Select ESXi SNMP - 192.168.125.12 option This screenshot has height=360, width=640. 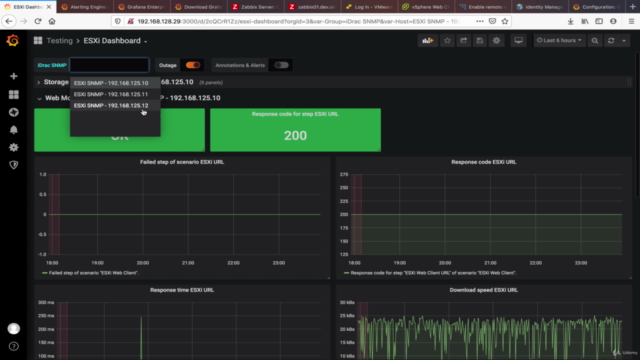point(115,105)
